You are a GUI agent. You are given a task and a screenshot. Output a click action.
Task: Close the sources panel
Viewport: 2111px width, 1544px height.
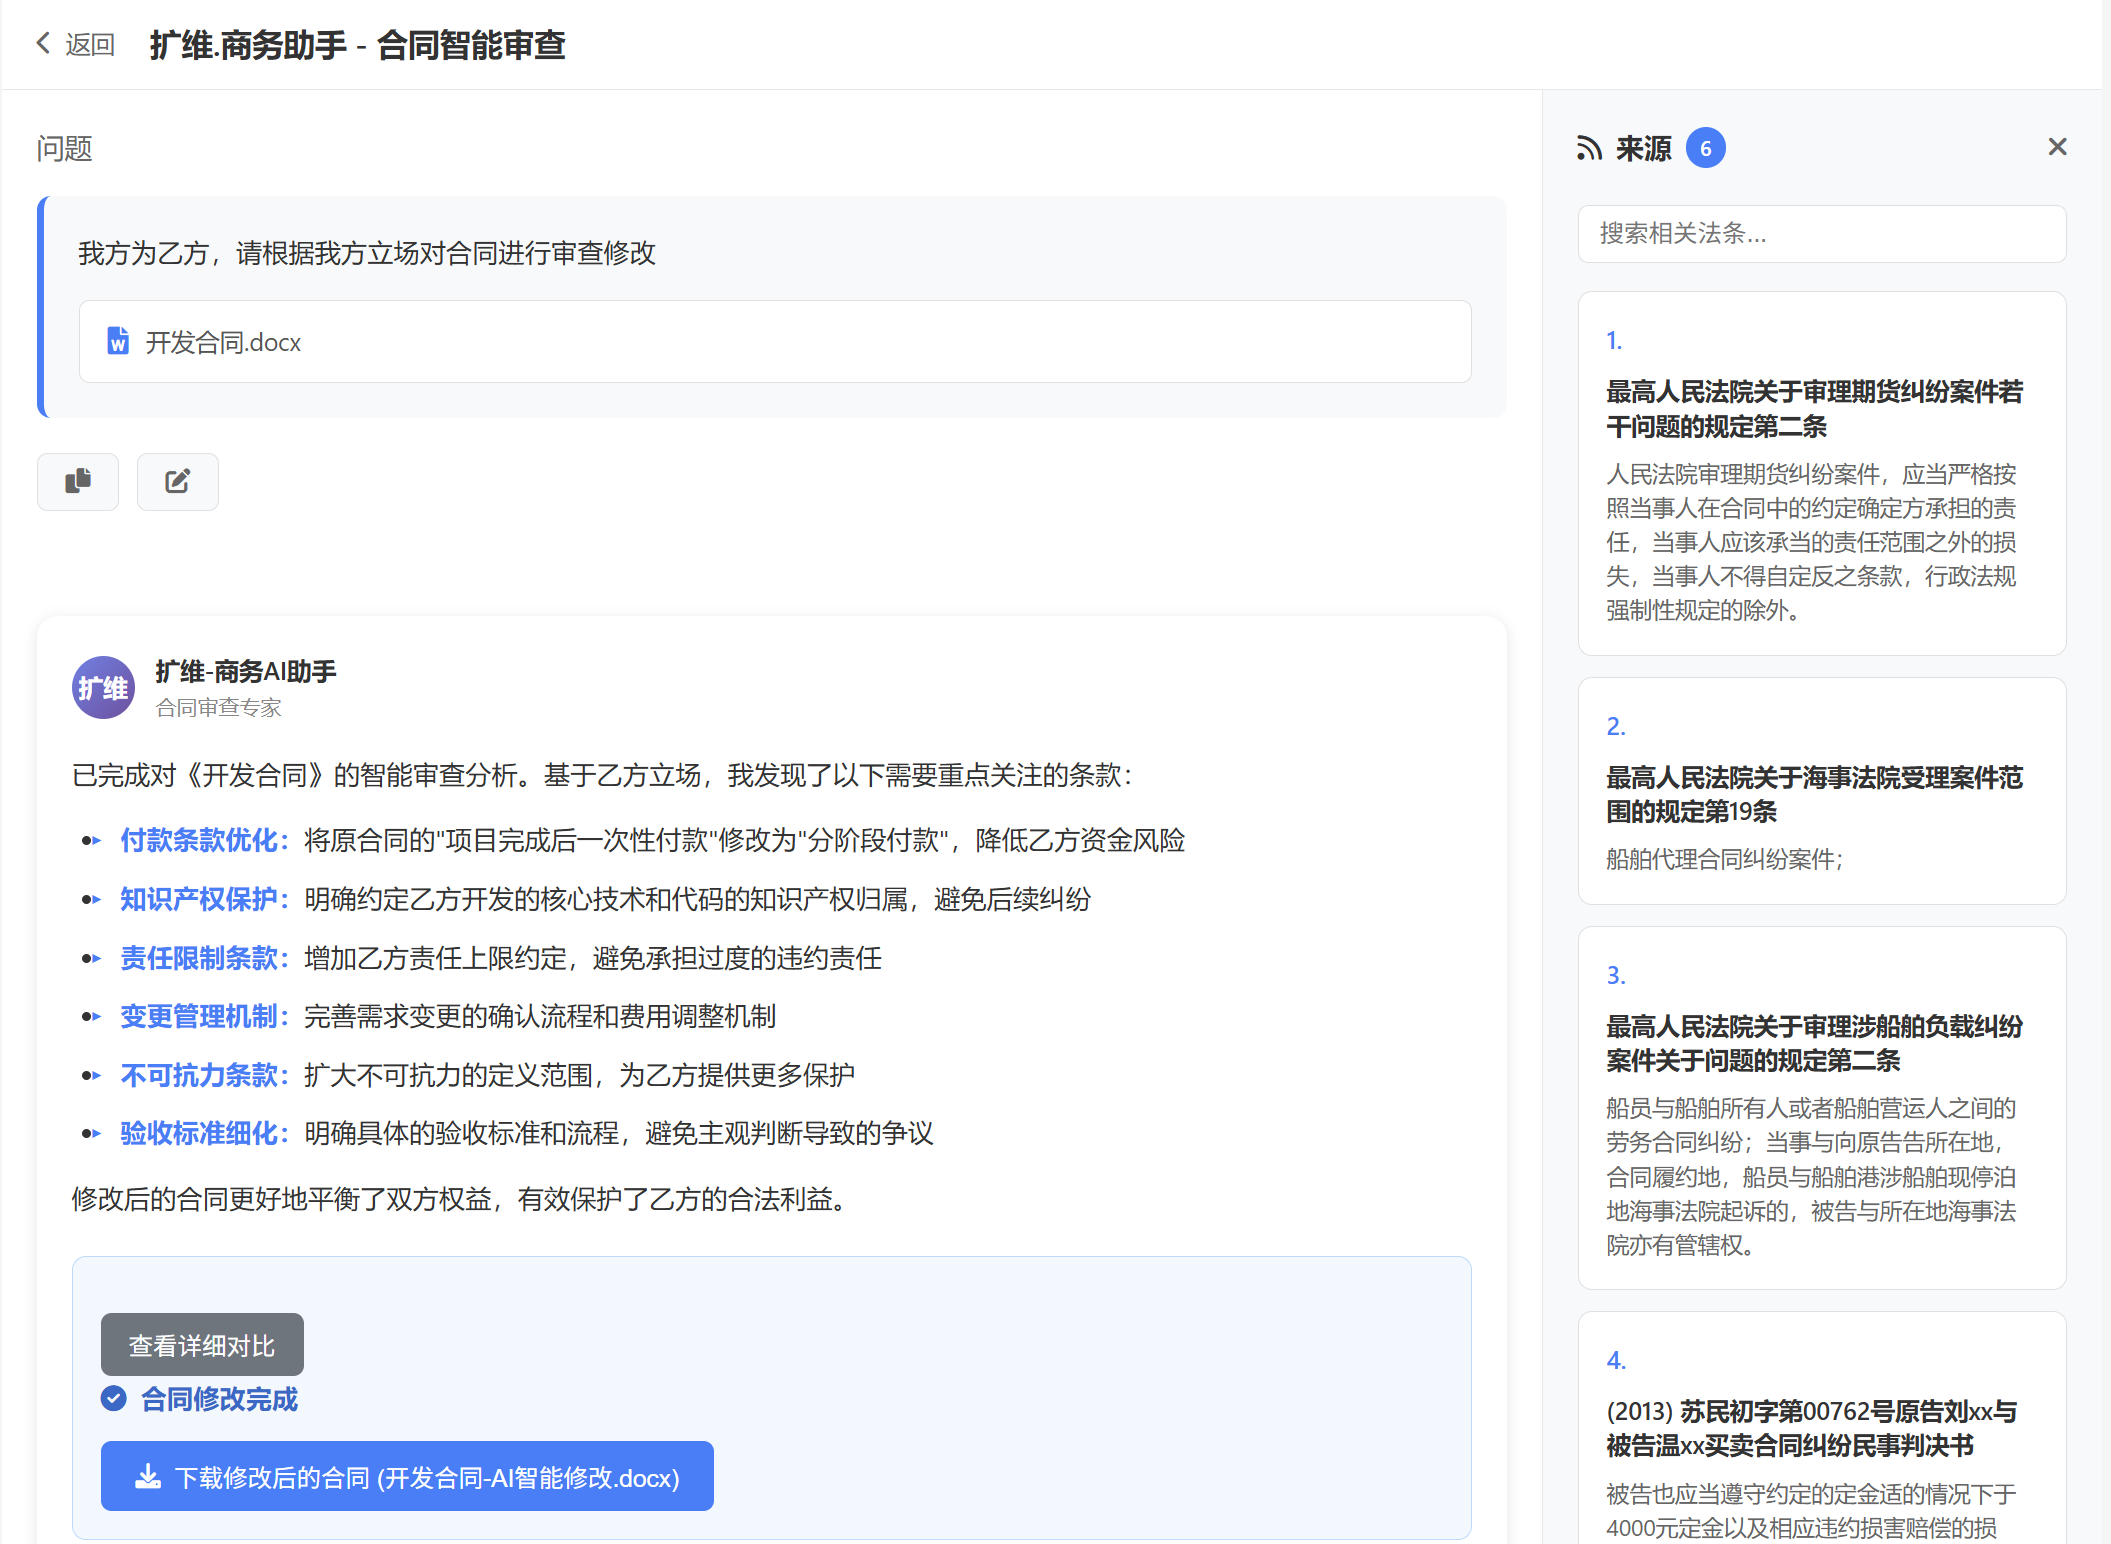tap(2057, 148)
